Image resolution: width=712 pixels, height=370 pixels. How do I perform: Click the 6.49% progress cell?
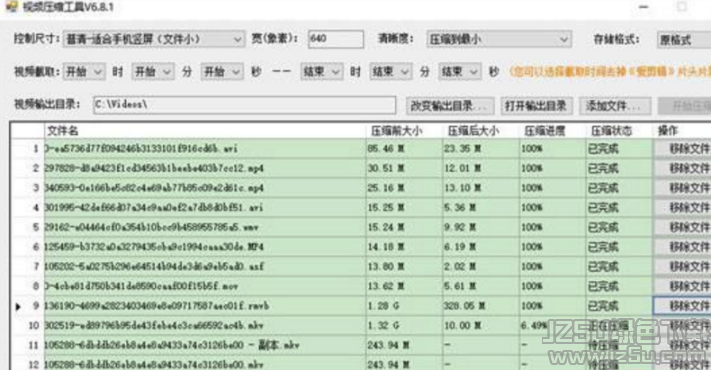click(x=553, y=326)
